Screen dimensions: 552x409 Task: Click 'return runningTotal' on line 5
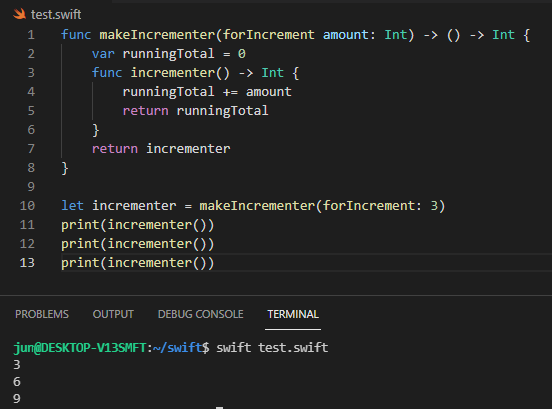tap(195, 111)
